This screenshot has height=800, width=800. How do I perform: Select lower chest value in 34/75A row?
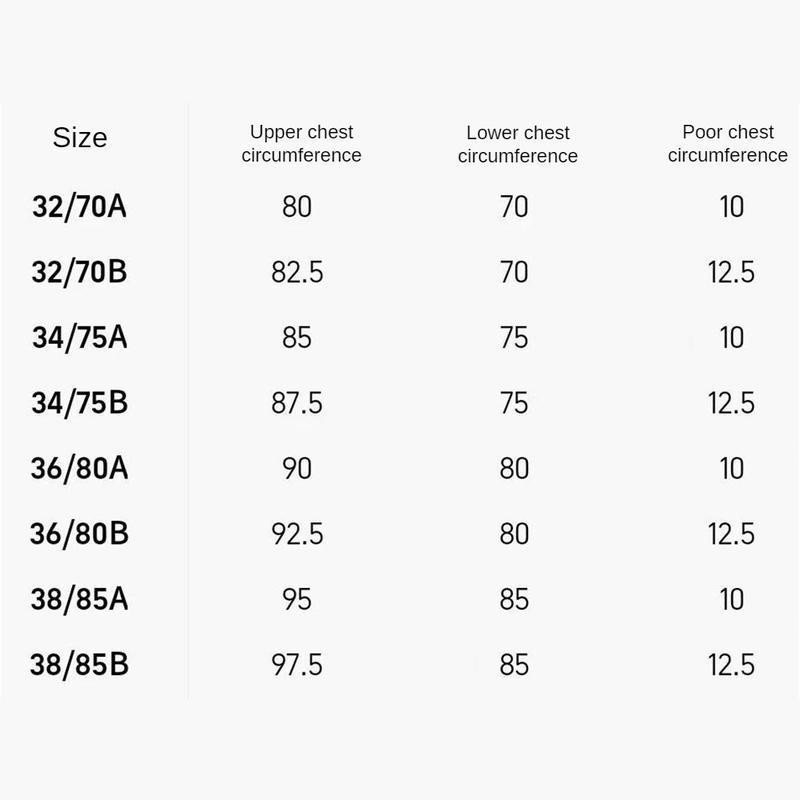pyautogui.click(x=514, y=338)
